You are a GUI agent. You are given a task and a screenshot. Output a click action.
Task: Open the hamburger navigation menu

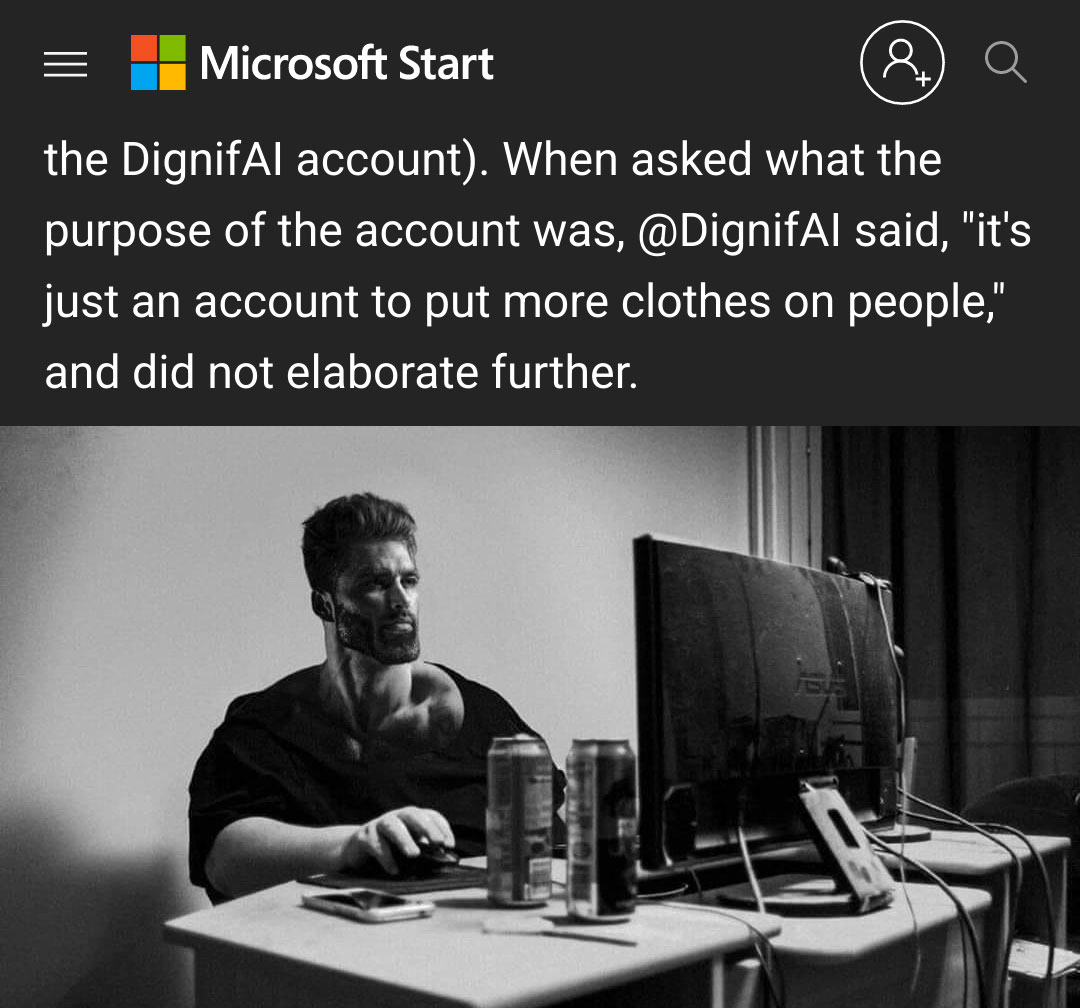tap(65, 64)
